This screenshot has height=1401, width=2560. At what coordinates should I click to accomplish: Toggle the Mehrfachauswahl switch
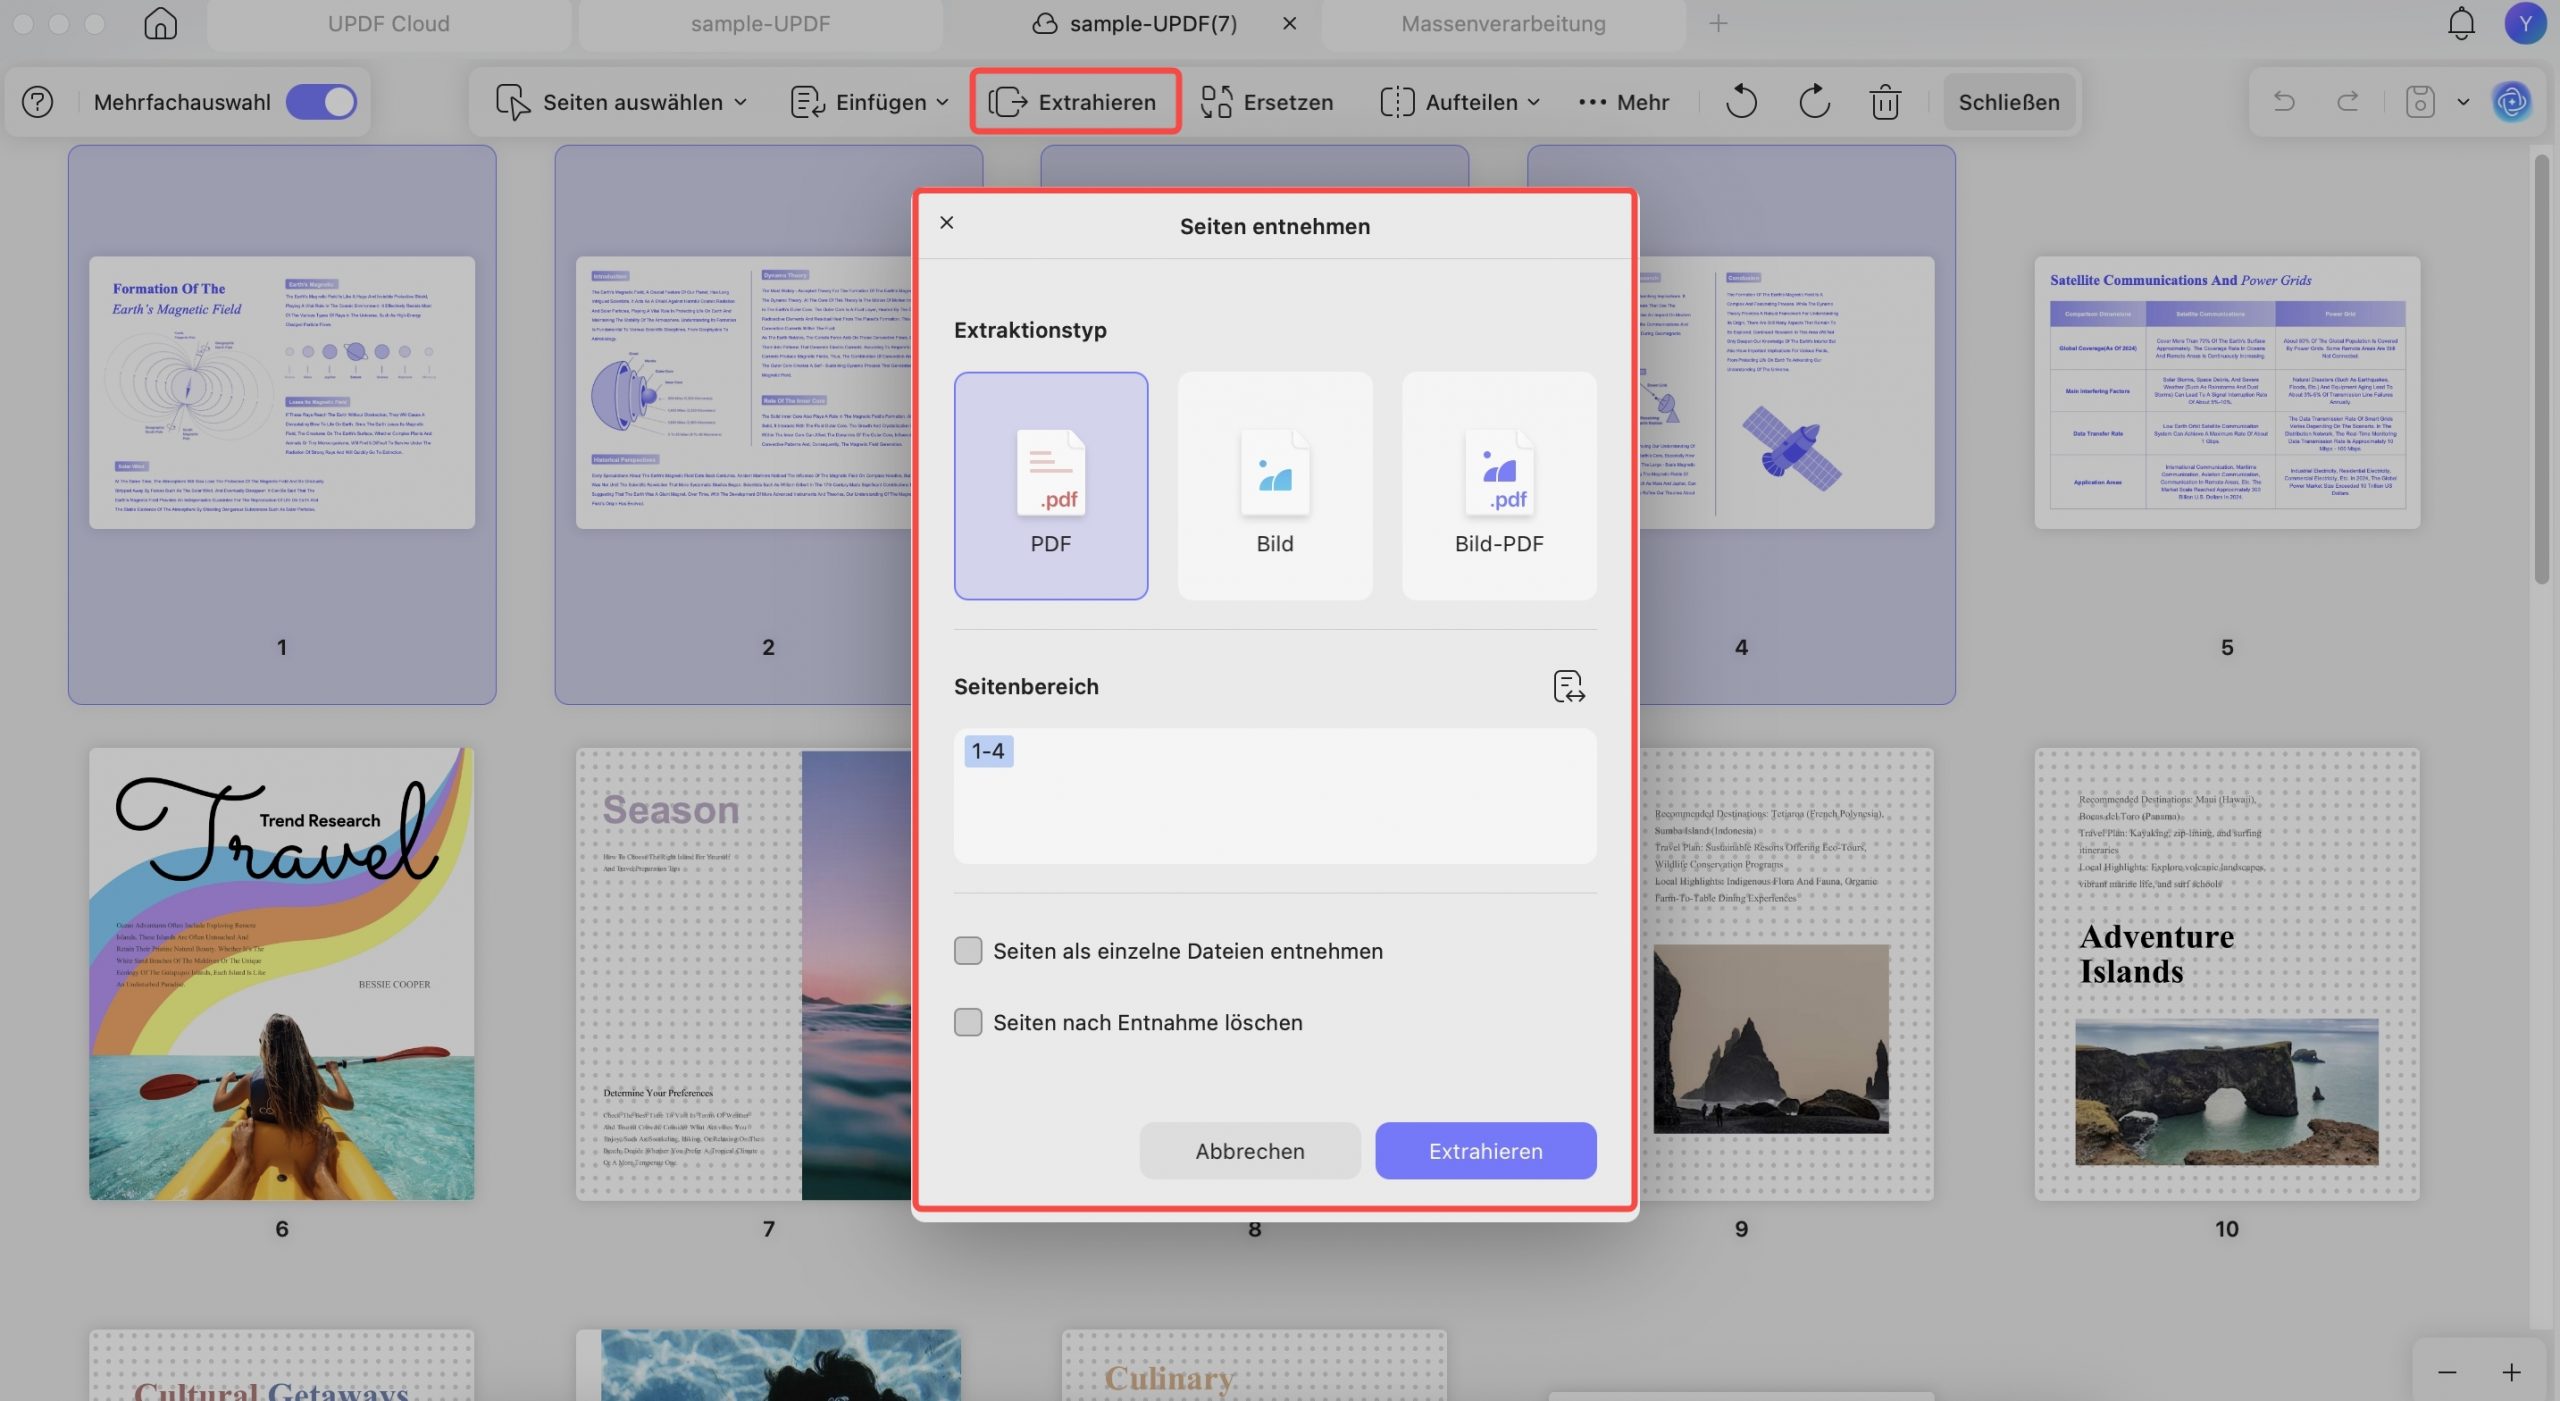(x=321, y=102)
